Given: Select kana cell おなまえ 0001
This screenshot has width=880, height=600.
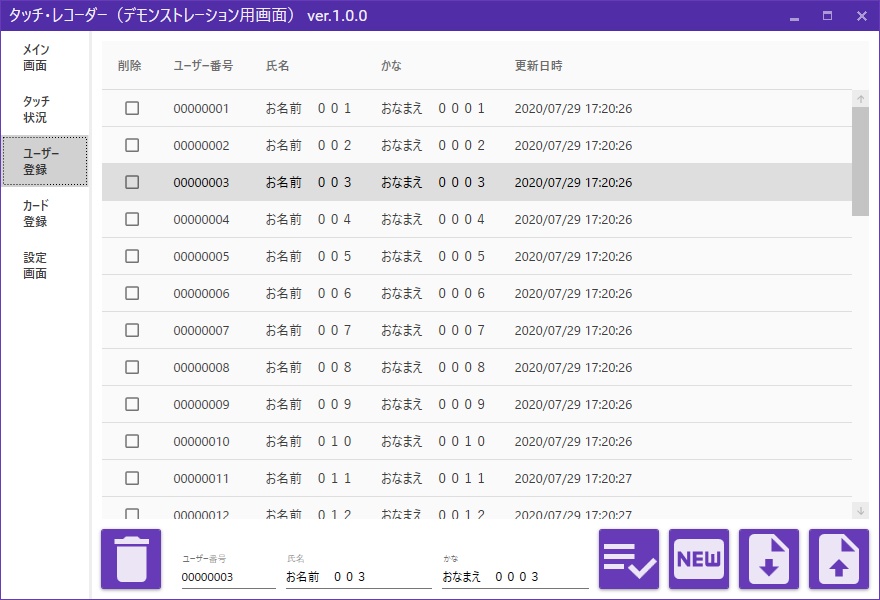Looking at the screenshot, I should [433, 108].
